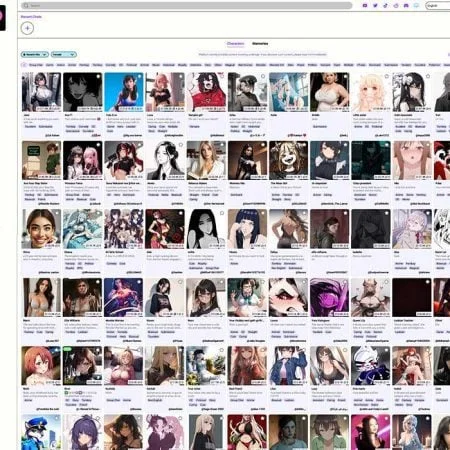Viewport: 450px width, 450px height.
Task: Toggle the circle marker on the military cap character card
Action: point(263,76)
